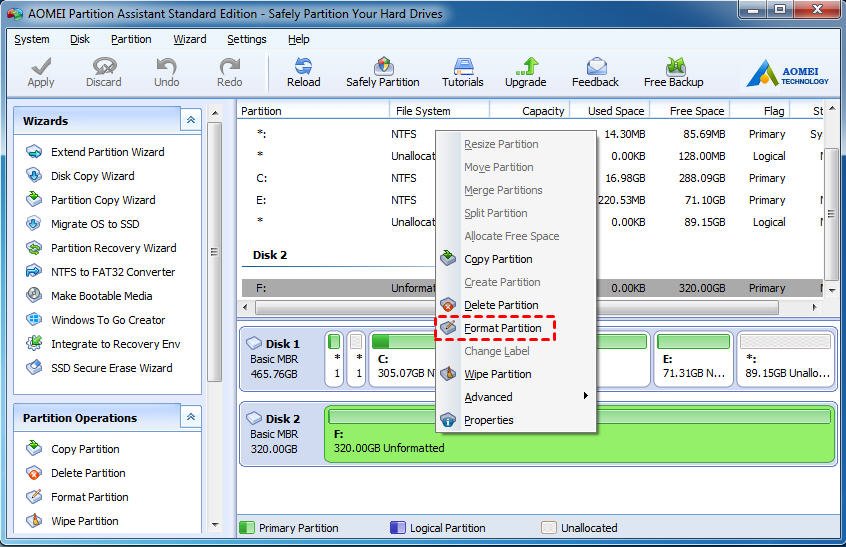Open the SSD Secure Erase Wizard
Screen dimensions: 846x547
point(112,368)
